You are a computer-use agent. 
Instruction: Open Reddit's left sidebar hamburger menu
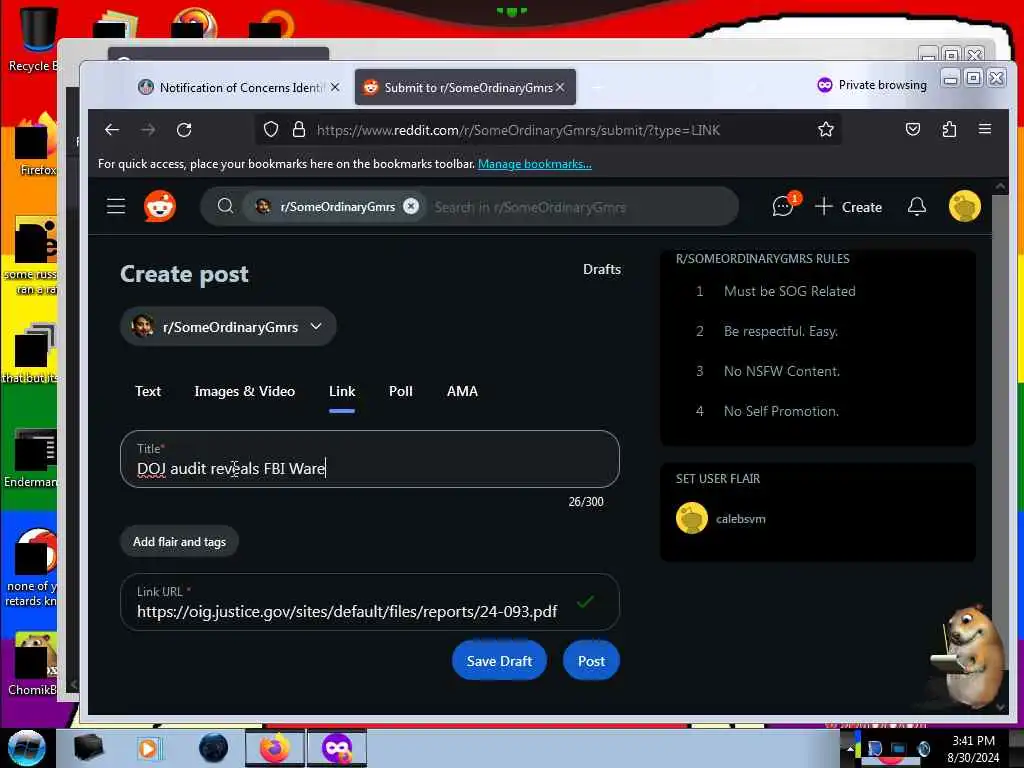point(116,206)
